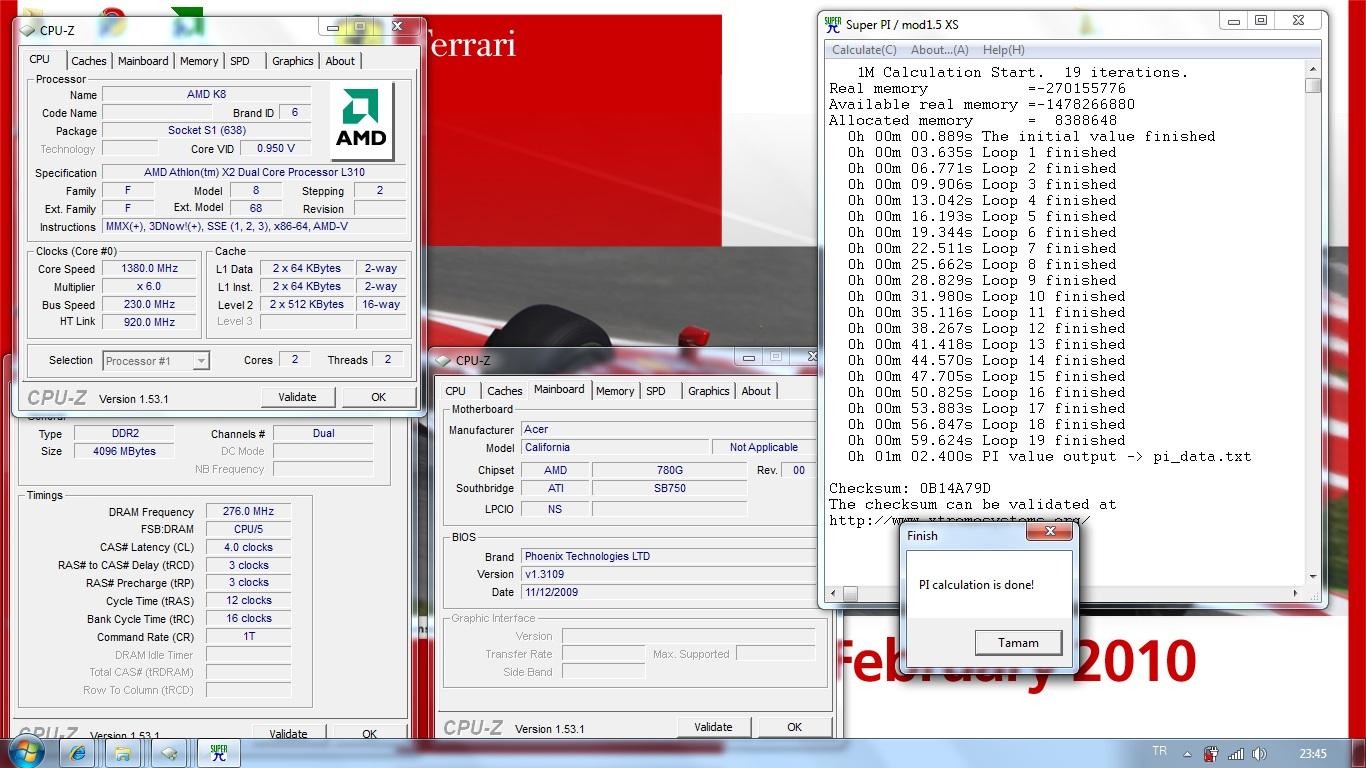Click the Super PI vertical scrollbar up arrow
The image size is (1366, 768).
coord(1313,69)
